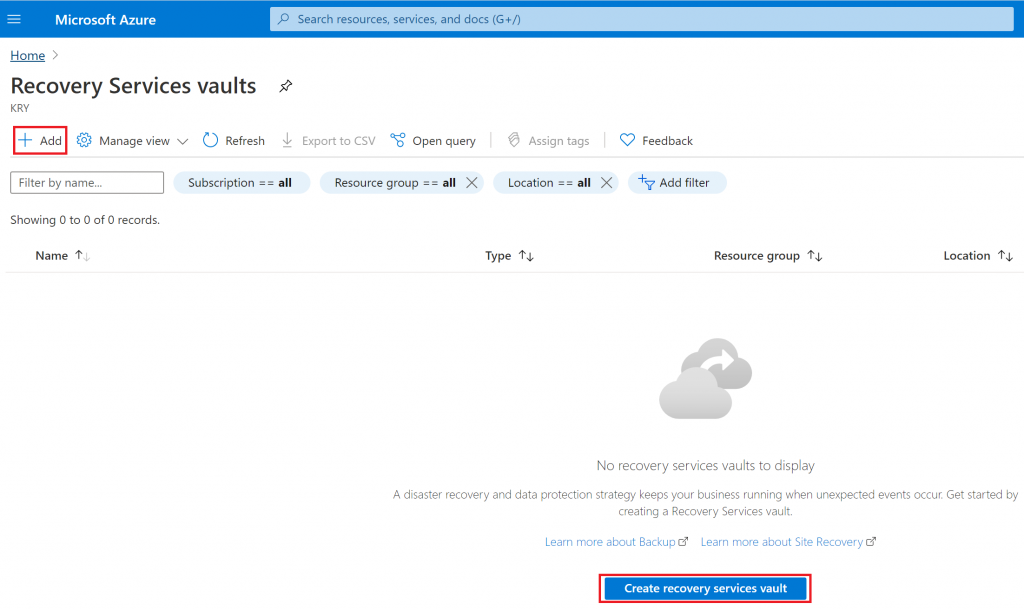Toggle sorting on the Type column
This screenshot has height=610, width=1024.
pyautogui.click(x=528, y=255)
